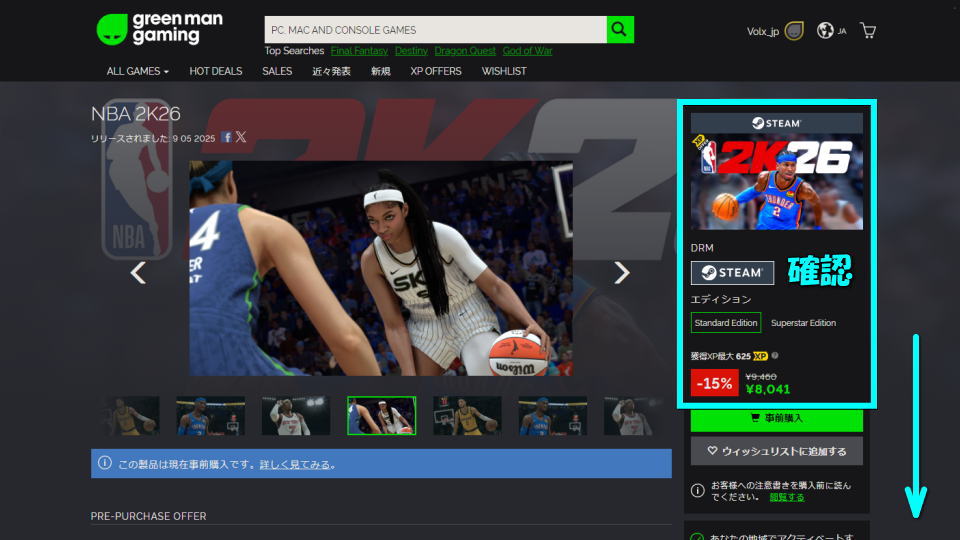Click the green 事前購入 pre-purchase button

776,419
